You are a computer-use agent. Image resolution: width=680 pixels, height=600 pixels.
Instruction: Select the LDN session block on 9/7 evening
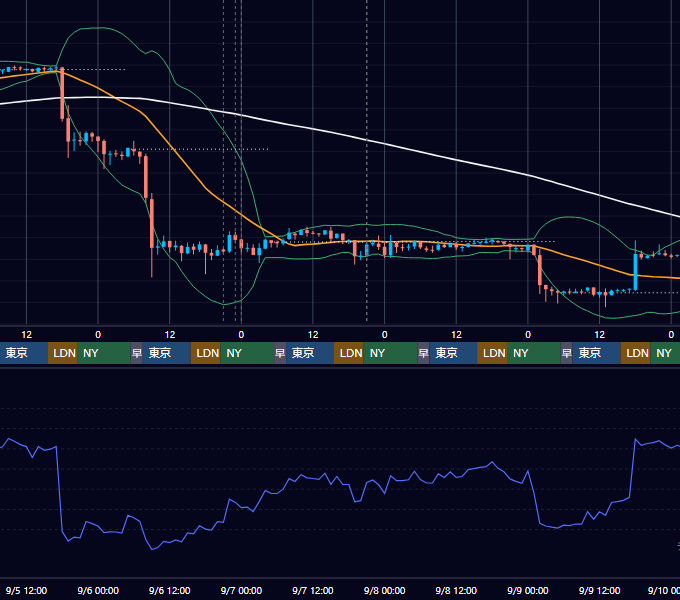(x=349, y=353)
